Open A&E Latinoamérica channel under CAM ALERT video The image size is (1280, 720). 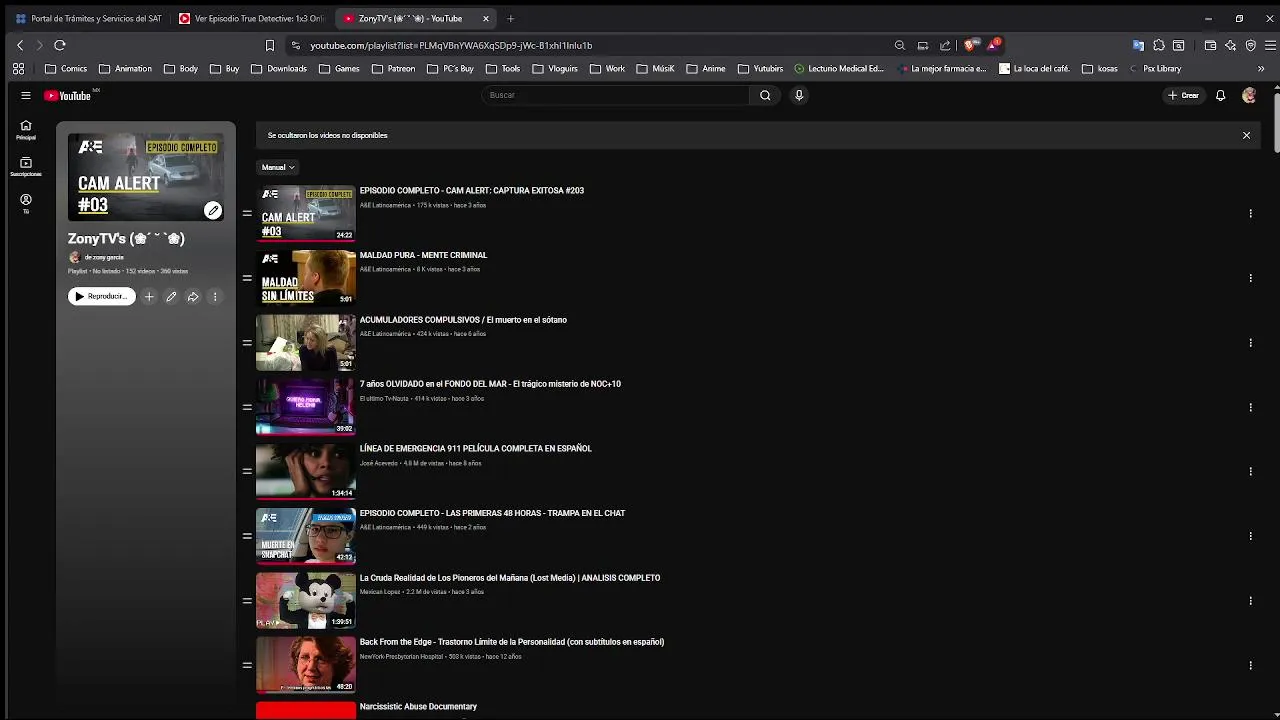click(385, 205)
